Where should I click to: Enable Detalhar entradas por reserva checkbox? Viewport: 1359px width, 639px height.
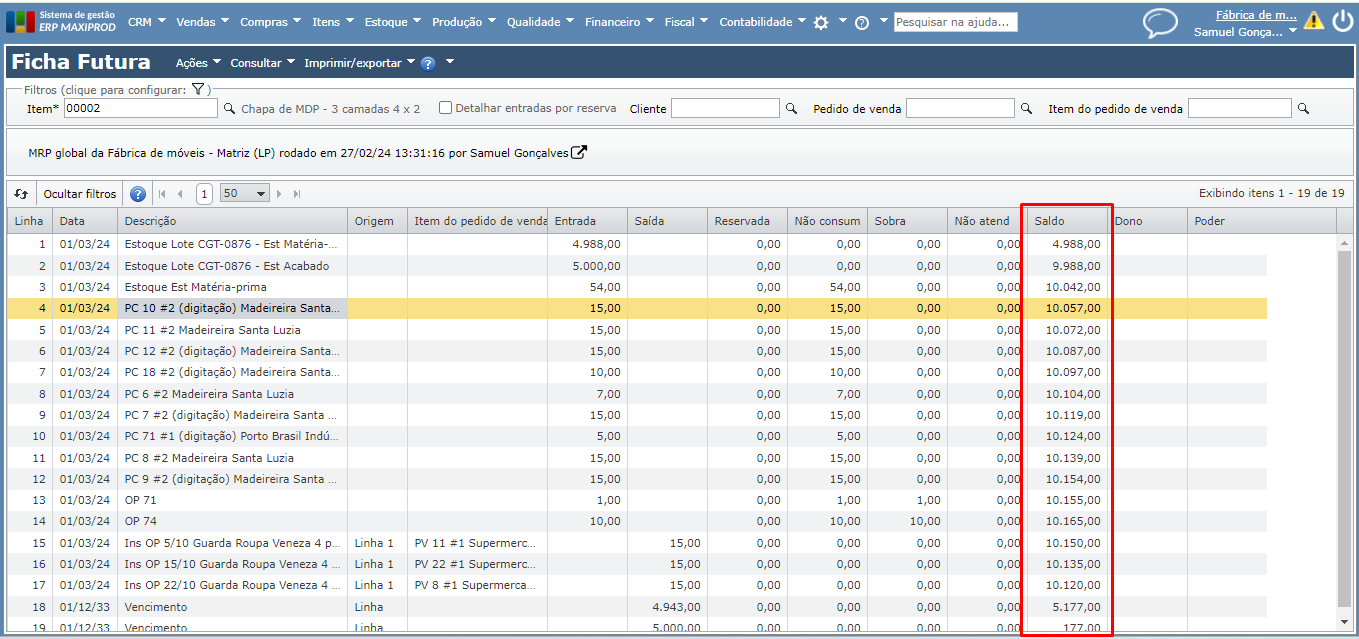pyautogui.click(x=446, y=108)
